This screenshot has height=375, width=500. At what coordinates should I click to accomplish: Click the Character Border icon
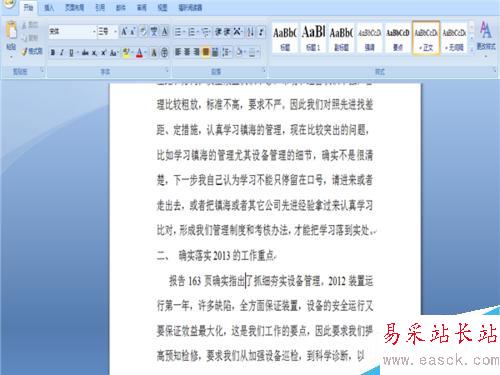pyautogui.click(x=165, y=32)
